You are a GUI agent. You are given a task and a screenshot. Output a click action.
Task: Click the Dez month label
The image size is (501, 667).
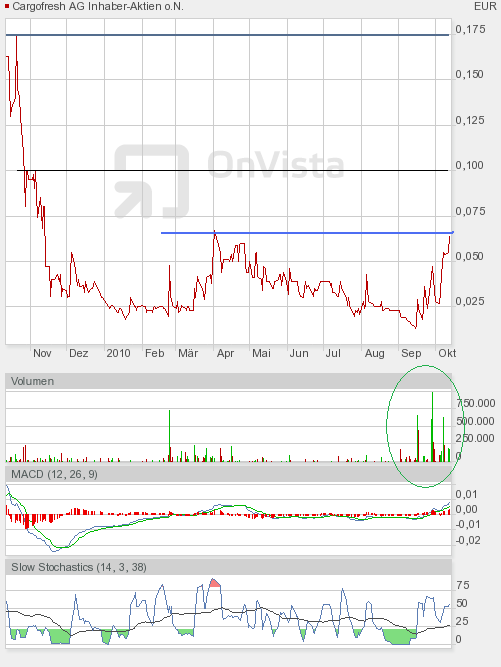(79, 353)
